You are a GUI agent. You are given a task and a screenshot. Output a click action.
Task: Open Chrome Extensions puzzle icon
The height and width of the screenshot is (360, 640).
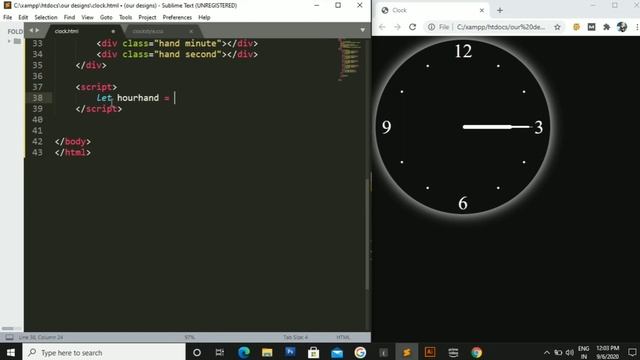pyautogui.click(x=607, y=27)
